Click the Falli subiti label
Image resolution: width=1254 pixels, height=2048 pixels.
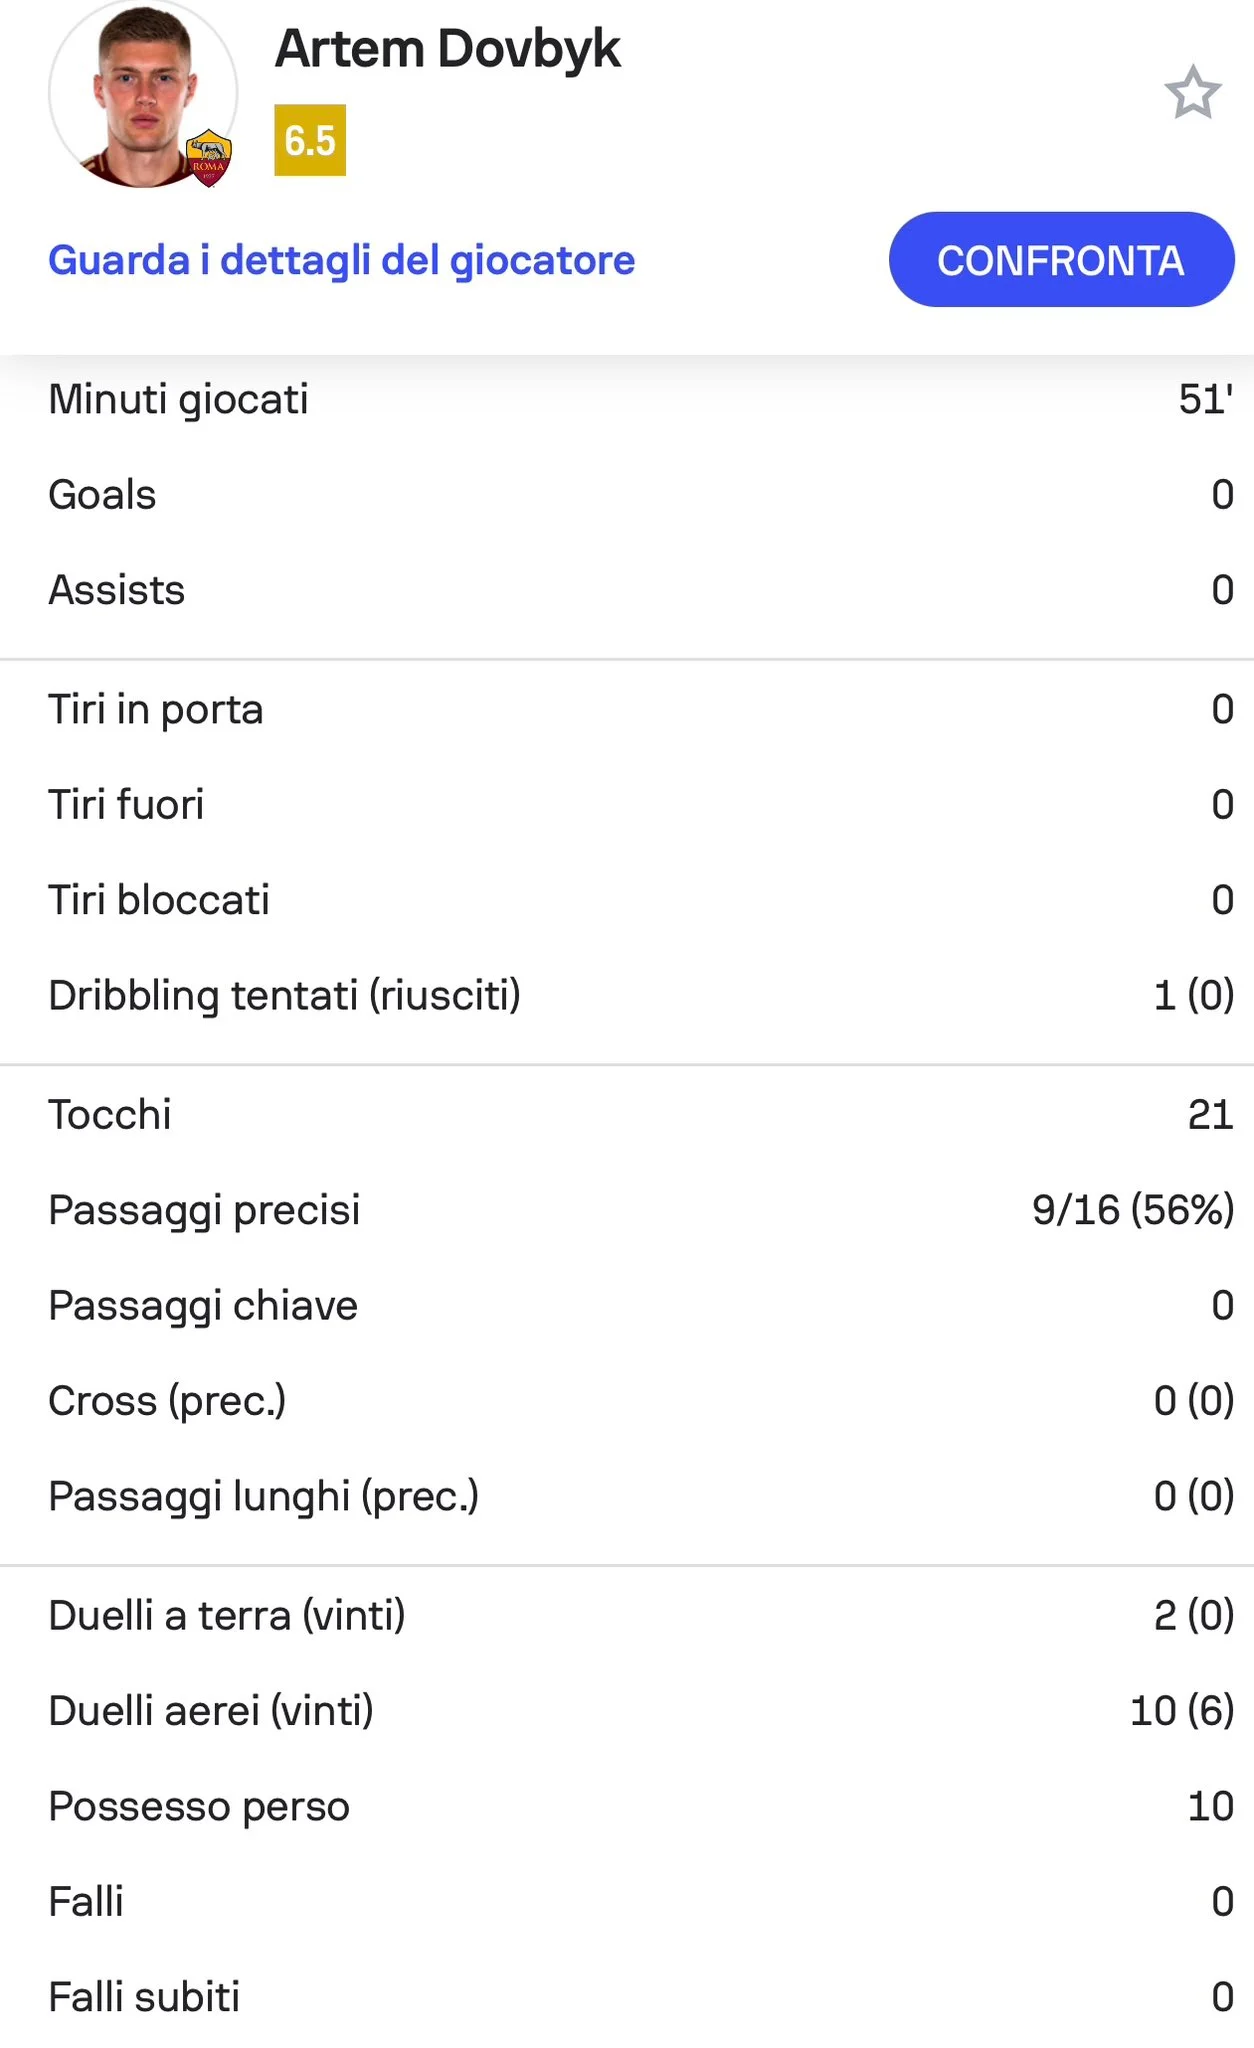pos(144,1997)
